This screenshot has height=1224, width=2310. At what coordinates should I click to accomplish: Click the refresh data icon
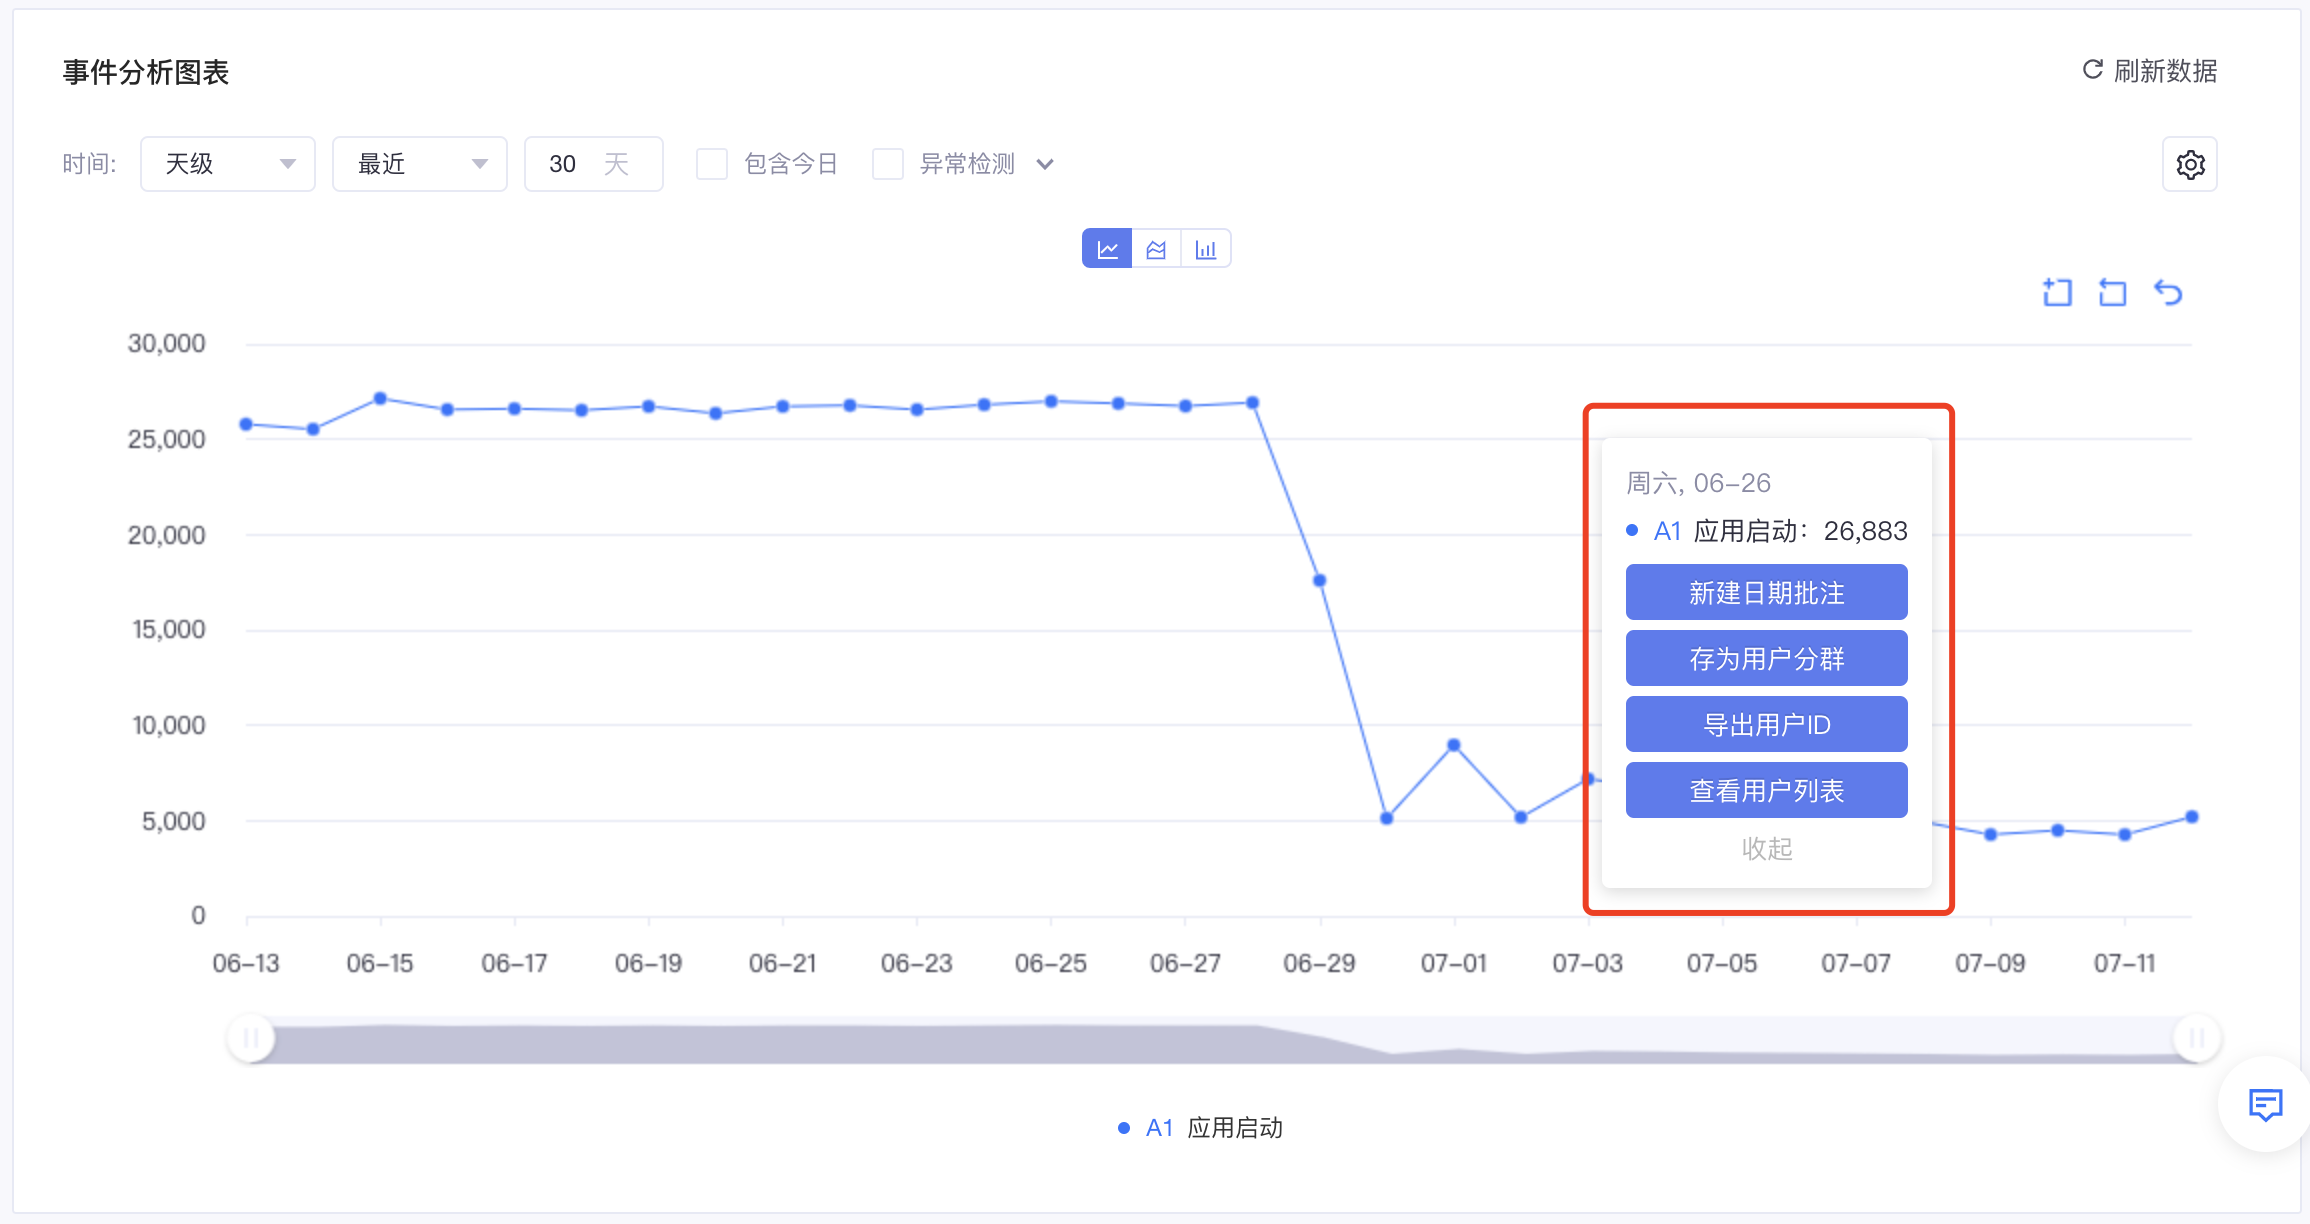[2092, 70]
